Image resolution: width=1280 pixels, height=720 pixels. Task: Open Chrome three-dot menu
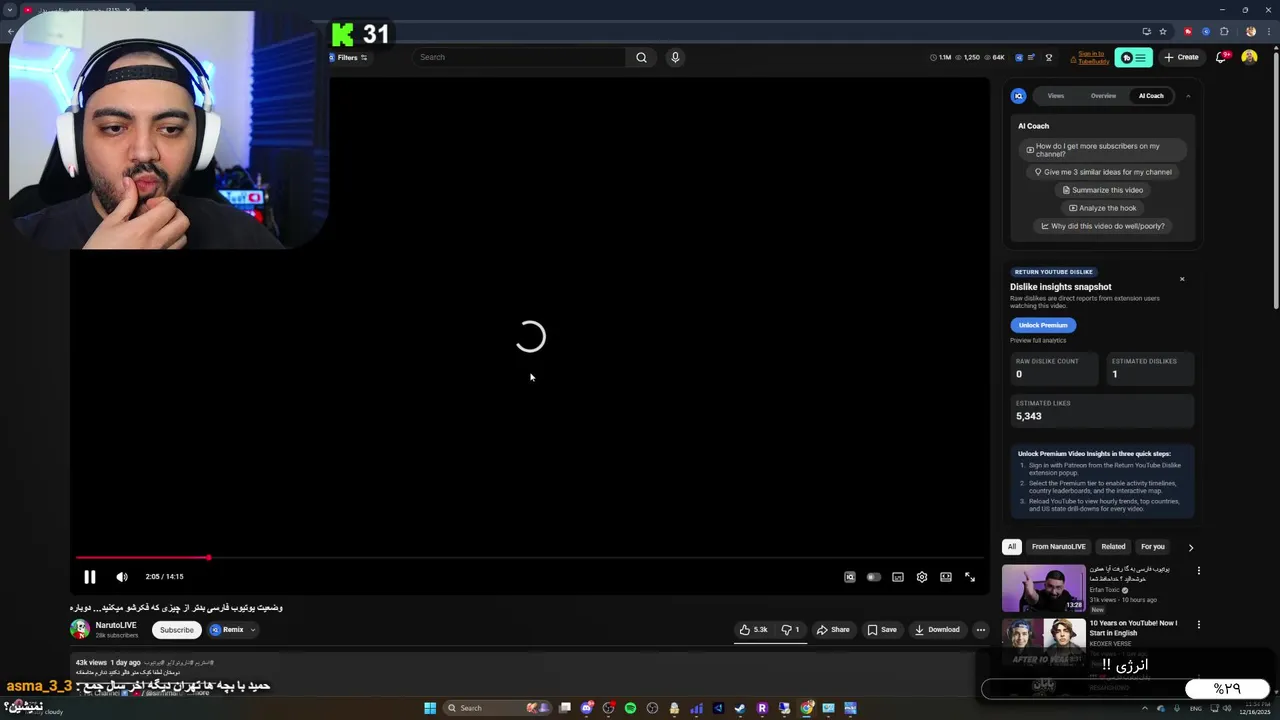point(1268,31)
